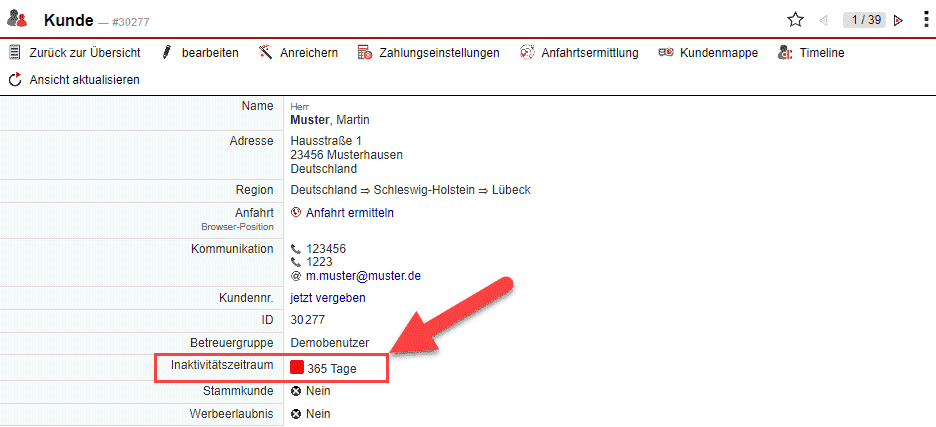This screenshot has height=427, width=936.
Task: Click the red Inaktivitätszeitraum color square
Action: point(297,368)
